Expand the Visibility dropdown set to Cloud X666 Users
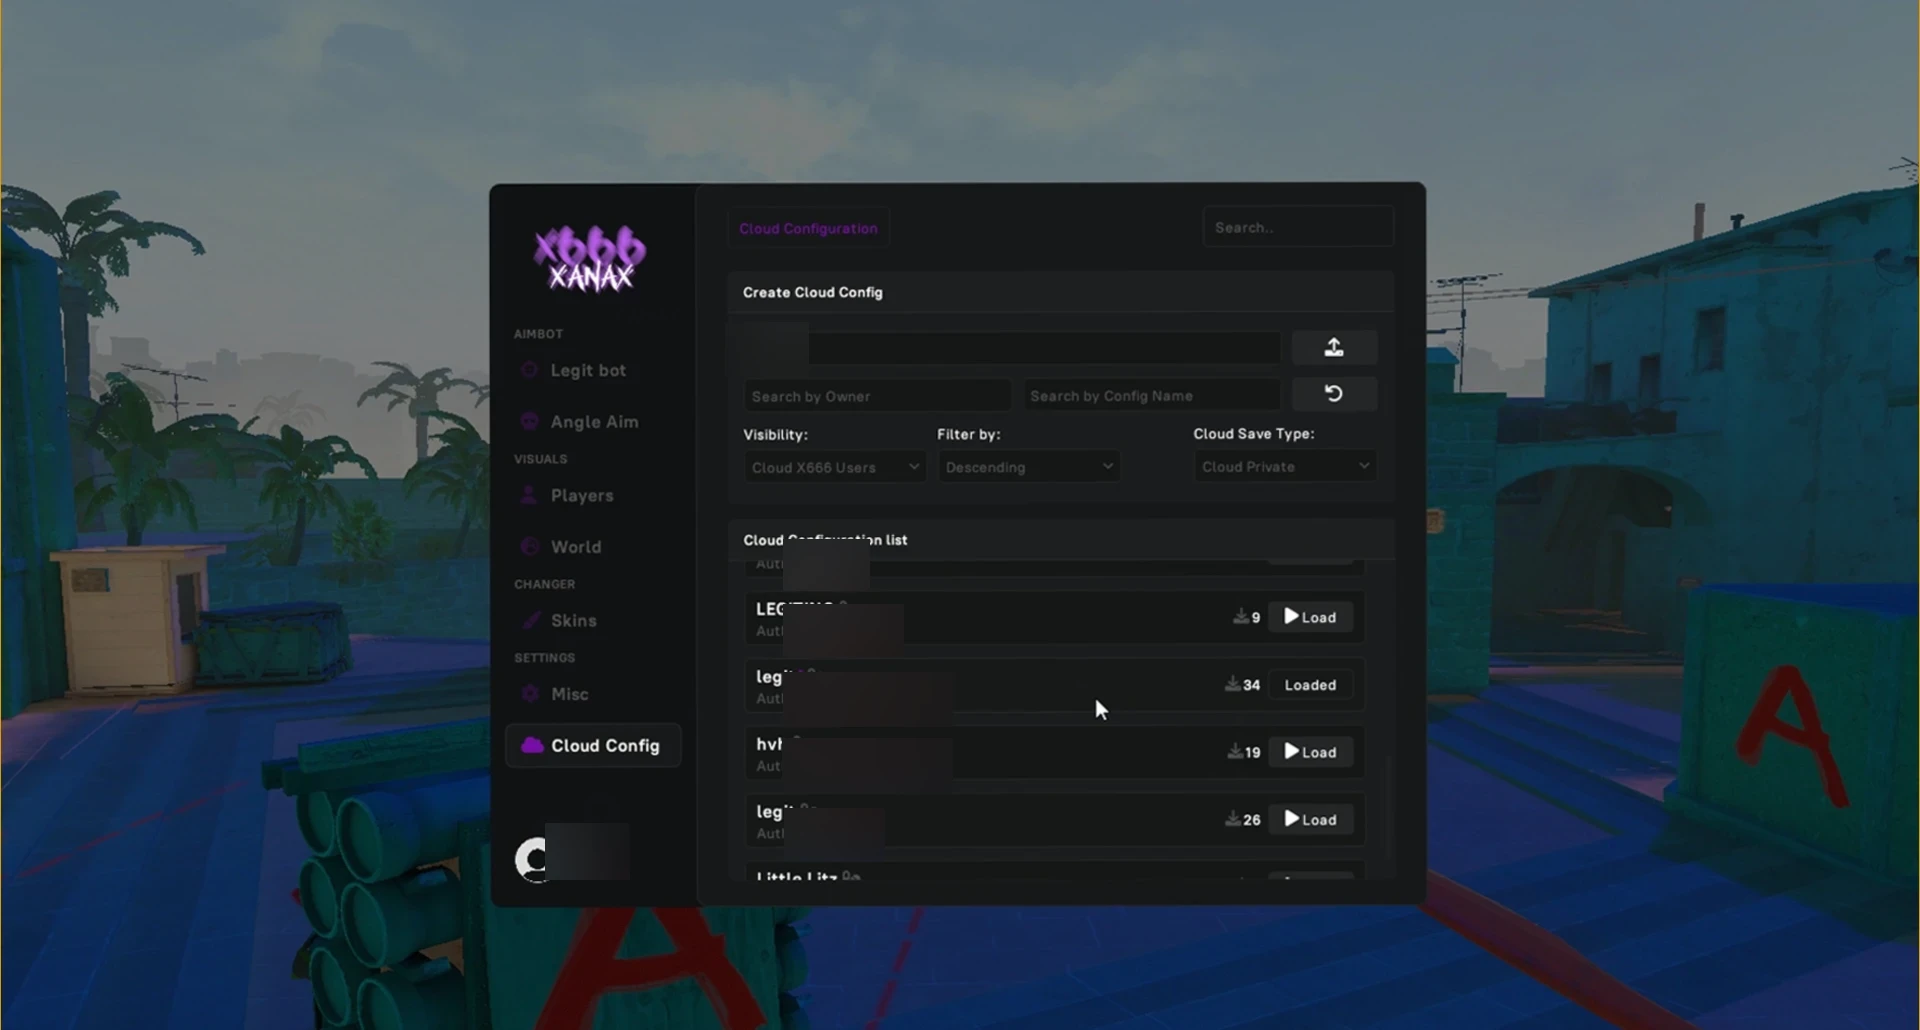Image resolution: width=1920 pixels, height=1030 pixels. click(835, 467)
